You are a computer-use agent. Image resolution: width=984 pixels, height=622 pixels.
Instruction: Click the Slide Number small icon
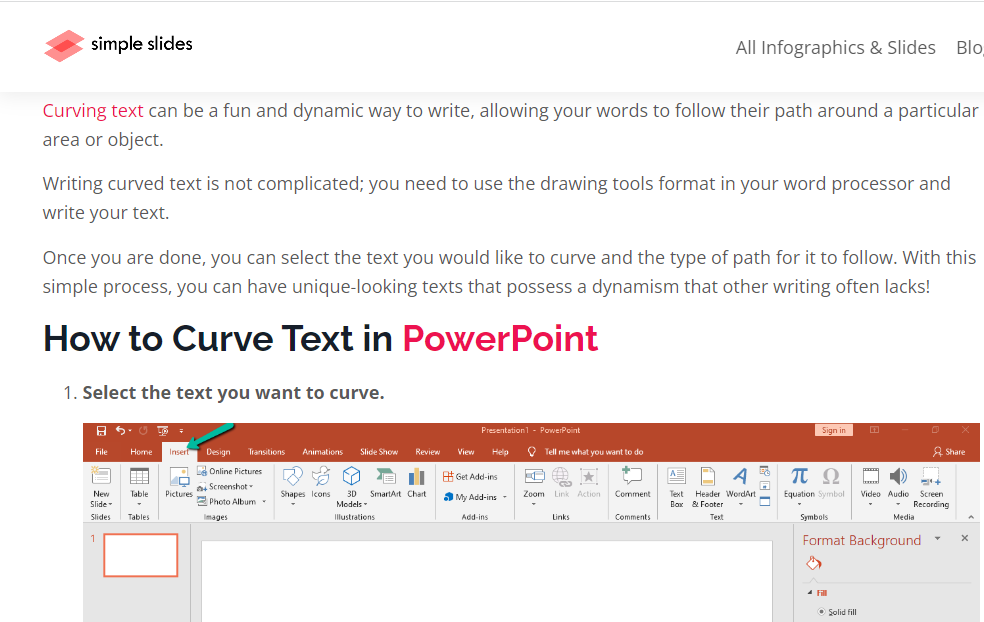764,486
